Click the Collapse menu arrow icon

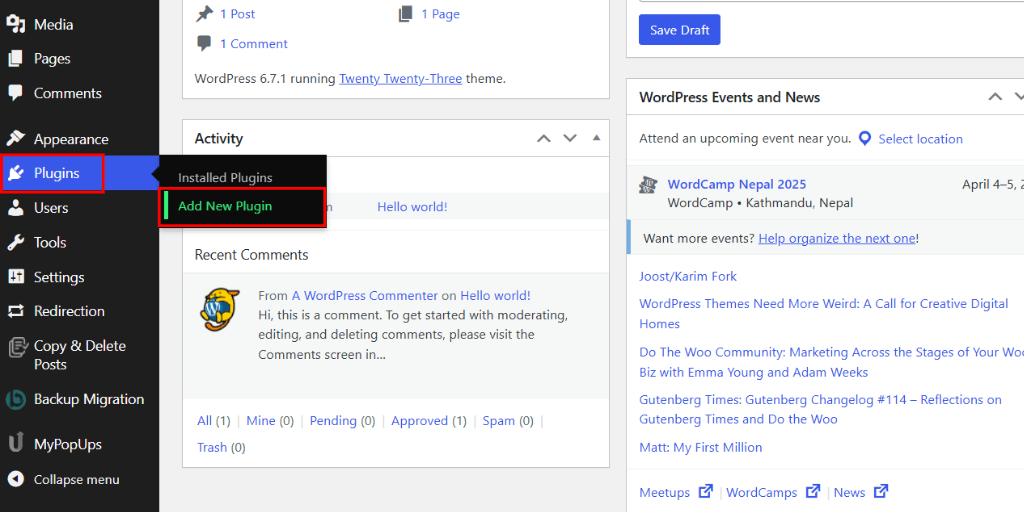tap(16, 479)
